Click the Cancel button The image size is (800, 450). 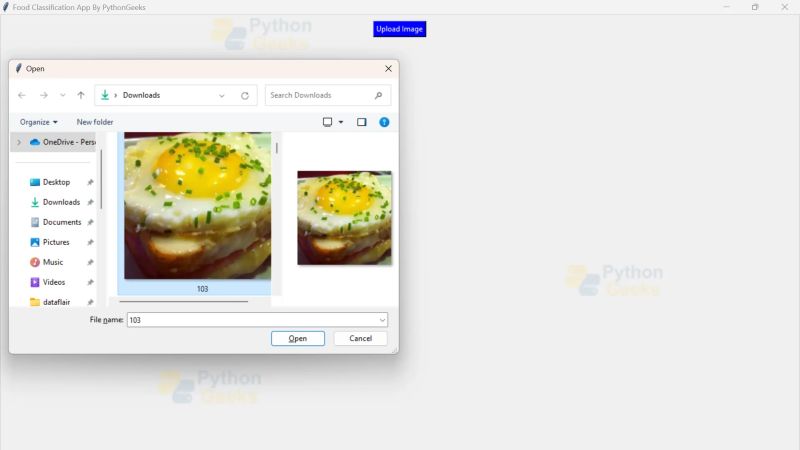tap(361, 338)
